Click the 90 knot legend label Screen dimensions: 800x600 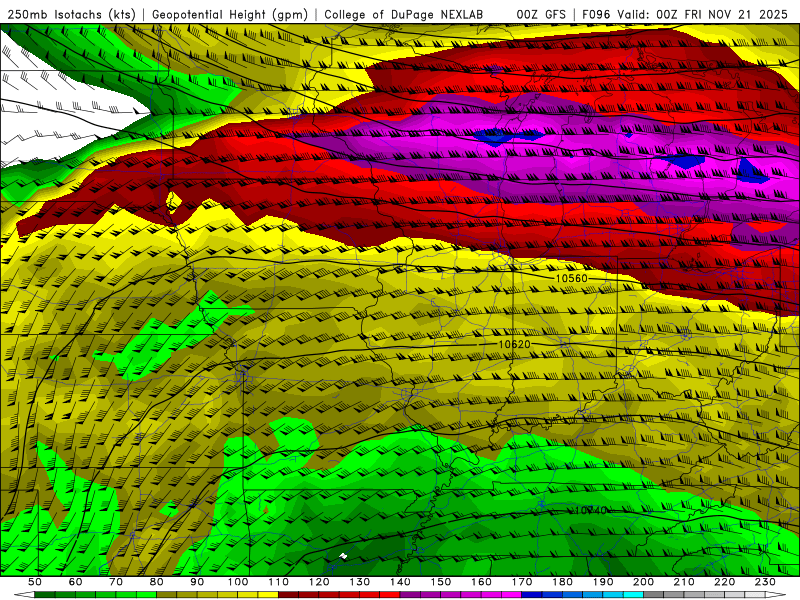pos(197,582)
